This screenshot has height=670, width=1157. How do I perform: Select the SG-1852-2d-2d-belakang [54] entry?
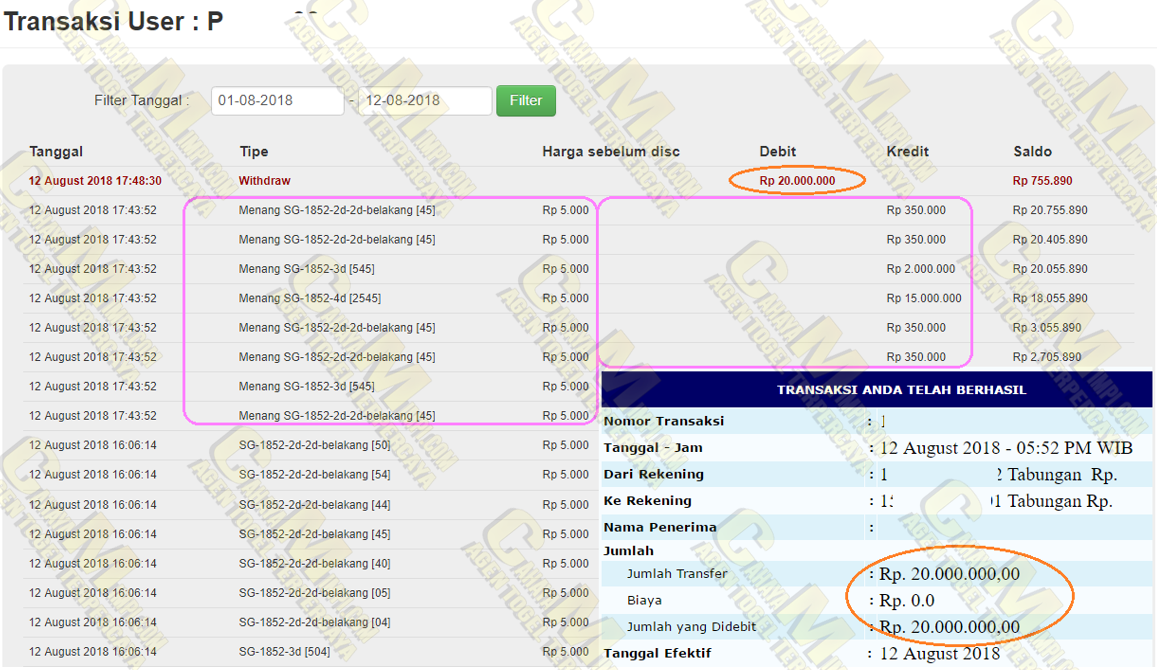[314, 475]
